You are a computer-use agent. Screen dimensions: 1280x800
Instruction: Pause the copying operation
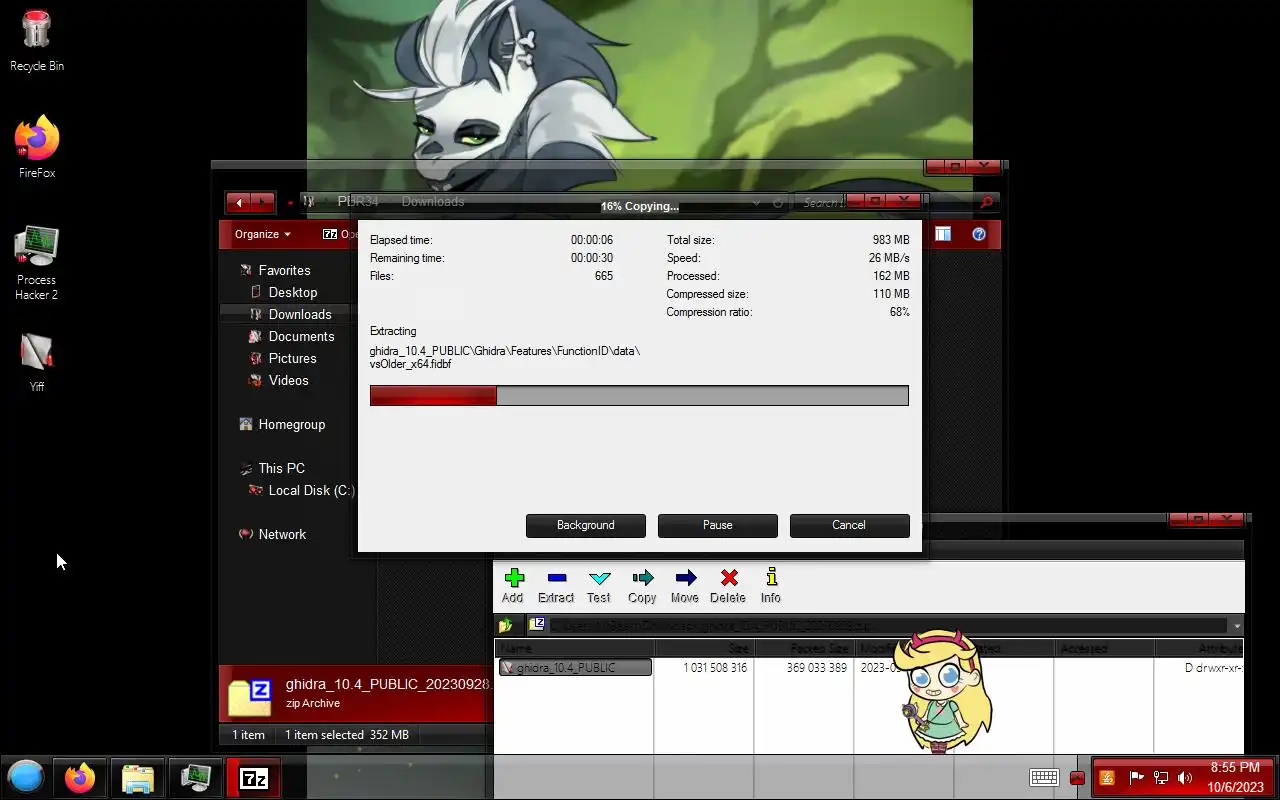click(718, 525)
